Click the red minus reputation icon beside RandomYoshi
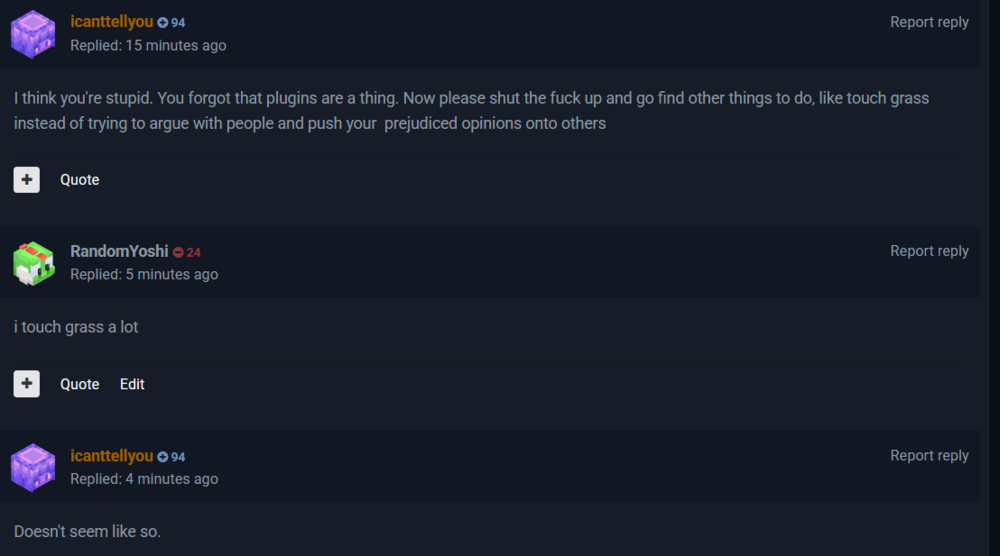Image resolution: width=1000 pixels, height=556 pixels. [178, 252]
